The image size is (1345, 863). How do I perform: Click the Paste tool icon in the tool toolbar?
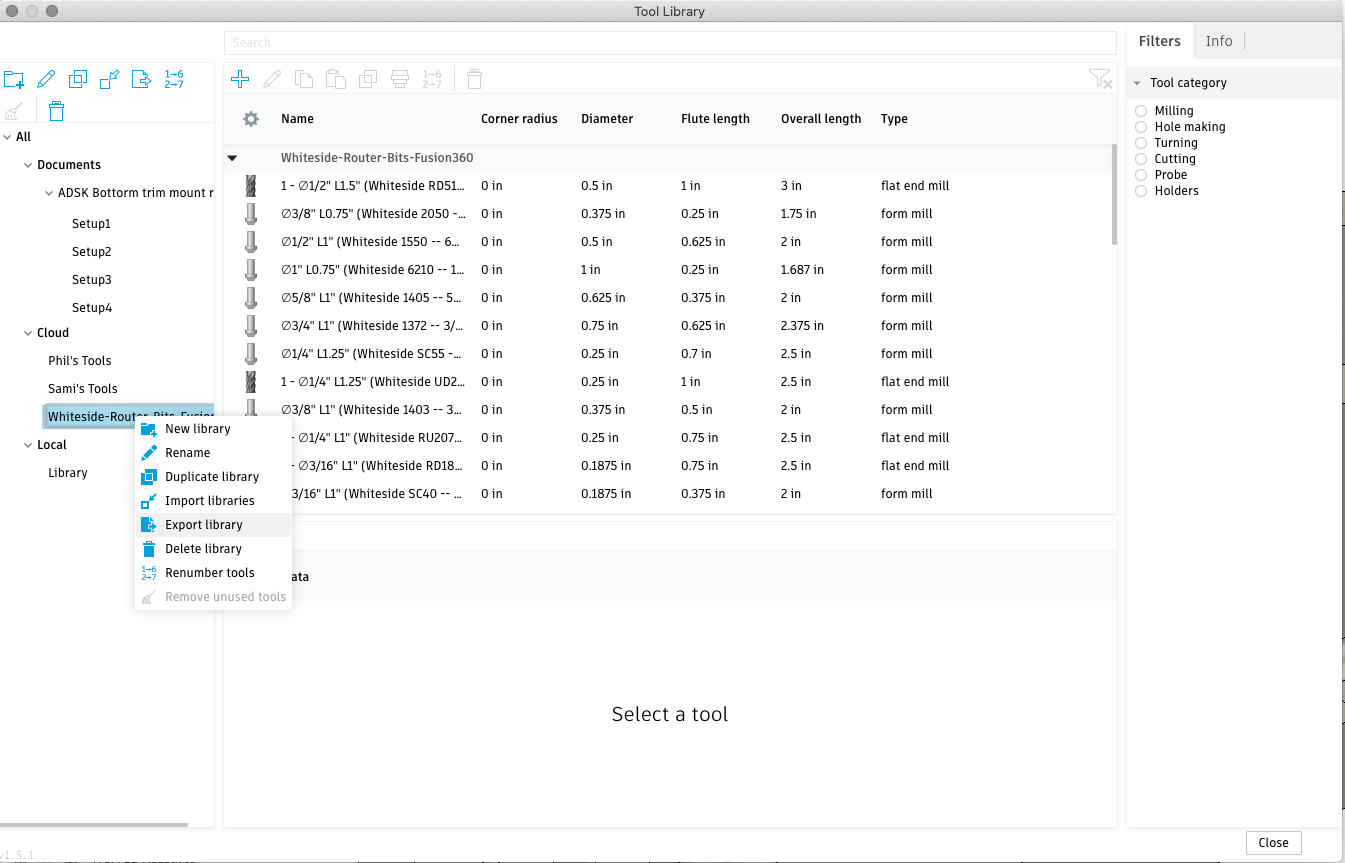pyautogui.click(x=336, y=79)
